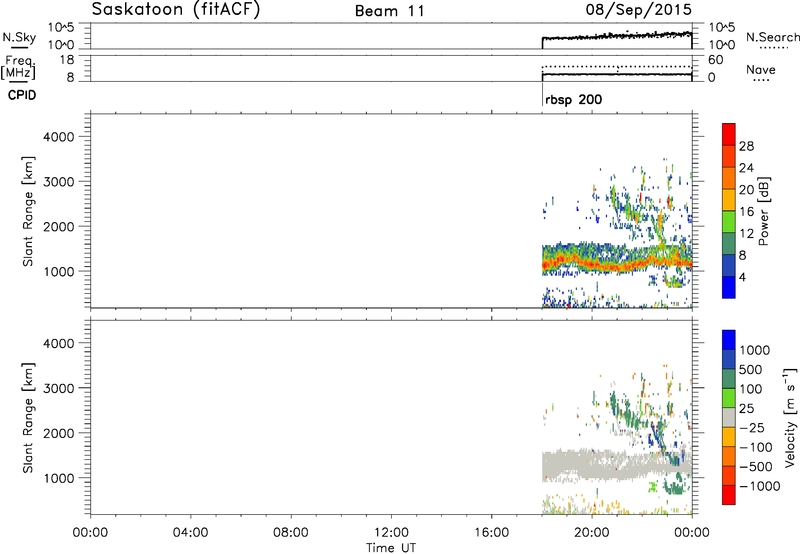This screenshot has width=800, height=554.
Task: Click the 60 tick on the Nave axis
Action: (x=715, y=60)
